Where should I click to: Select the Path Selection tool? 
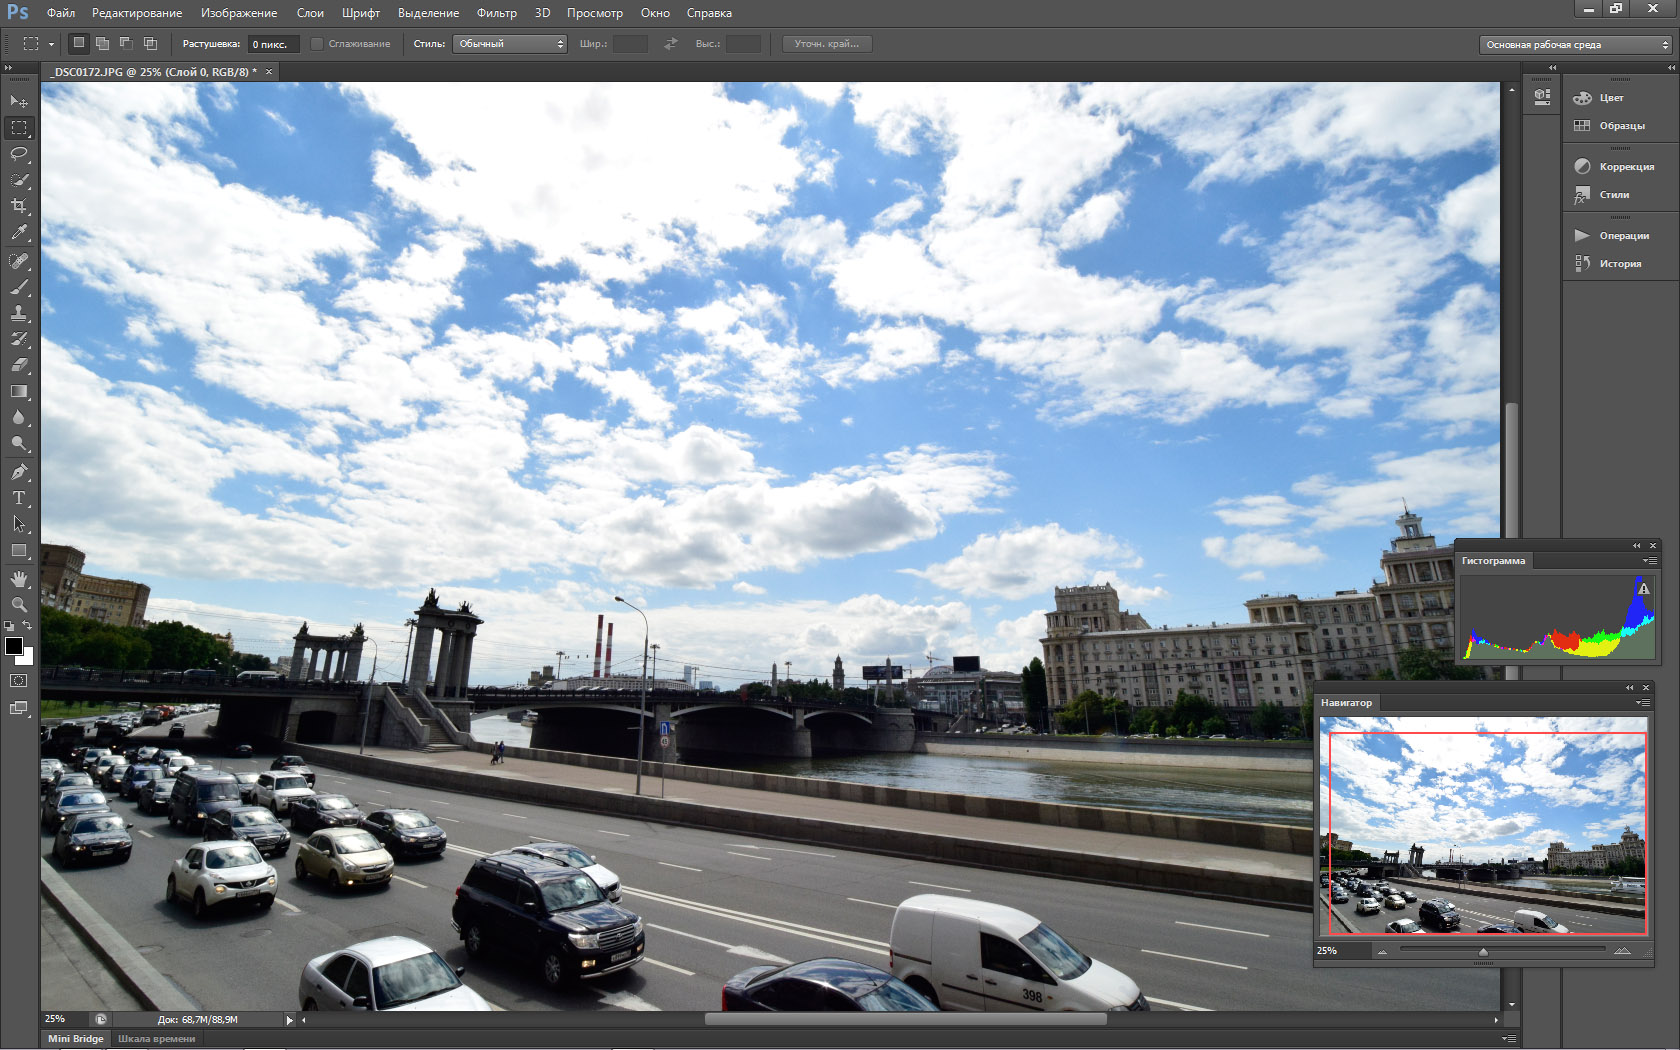click(19, 524)
